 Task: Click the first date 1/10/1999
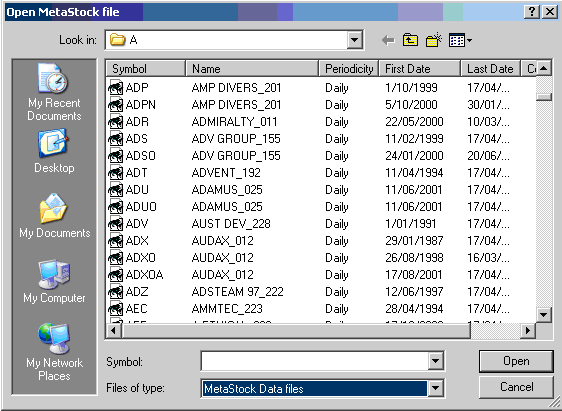click(x=411, y=88)
